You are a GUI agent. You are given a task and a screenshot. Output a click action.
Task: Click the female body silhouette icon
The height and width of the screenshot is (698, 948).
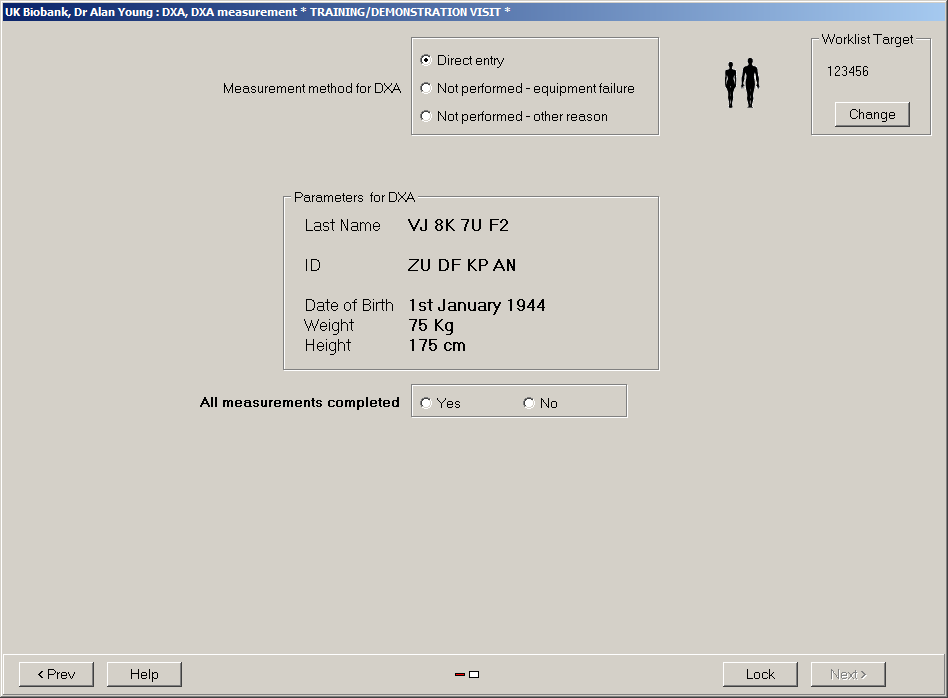click(731, 86)
